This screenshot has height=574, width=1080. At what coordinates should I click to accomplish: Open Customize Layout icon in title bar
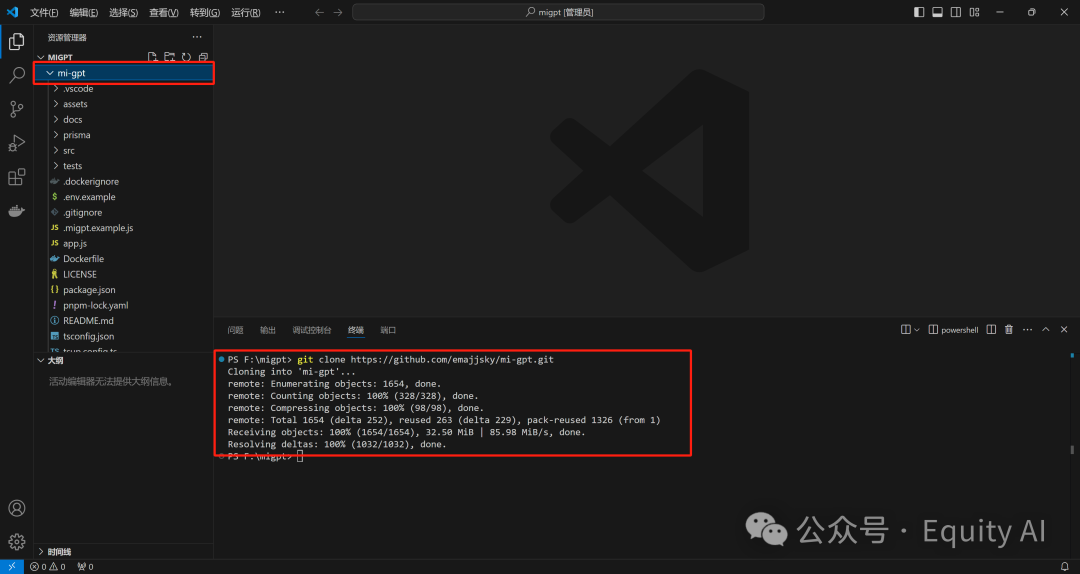coord(975,12)
